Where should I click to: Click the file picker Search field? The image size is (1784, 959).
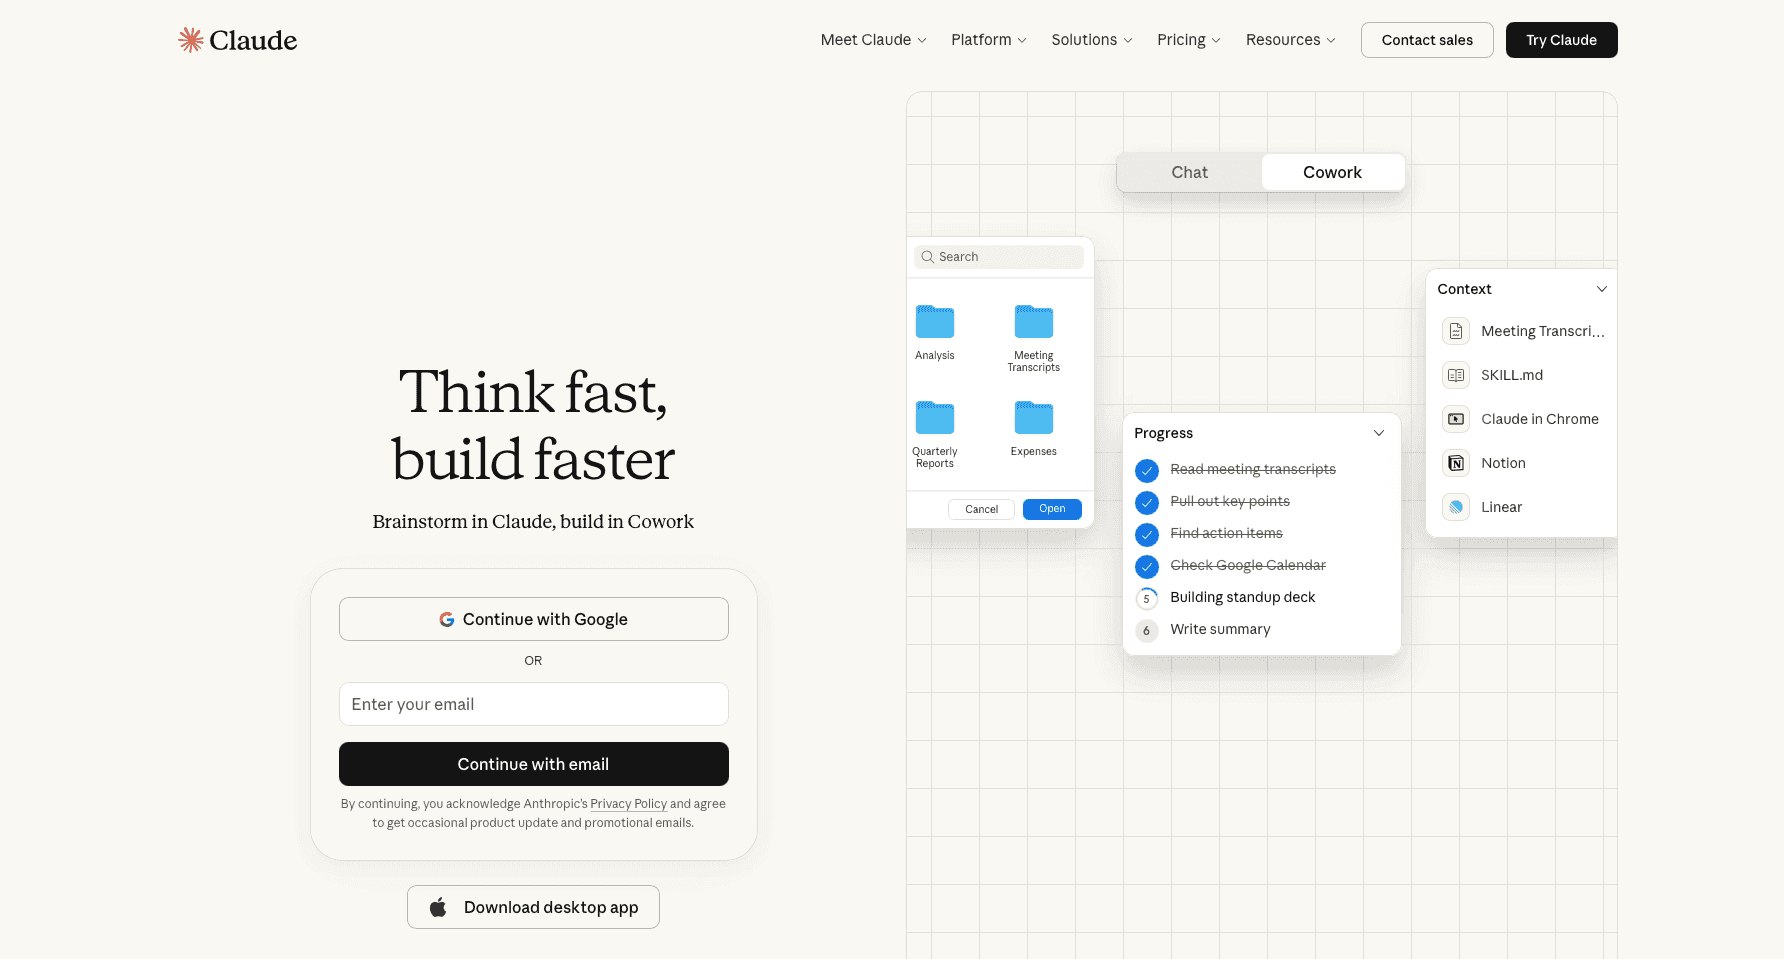999,257
